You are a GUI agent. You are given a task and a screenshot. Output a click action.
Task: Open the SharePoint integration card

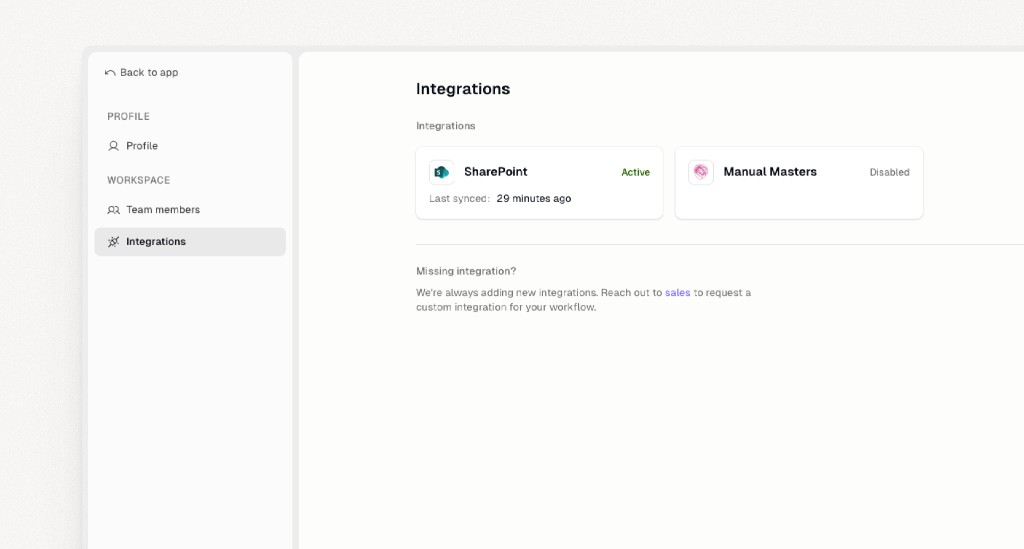point(539,183)
